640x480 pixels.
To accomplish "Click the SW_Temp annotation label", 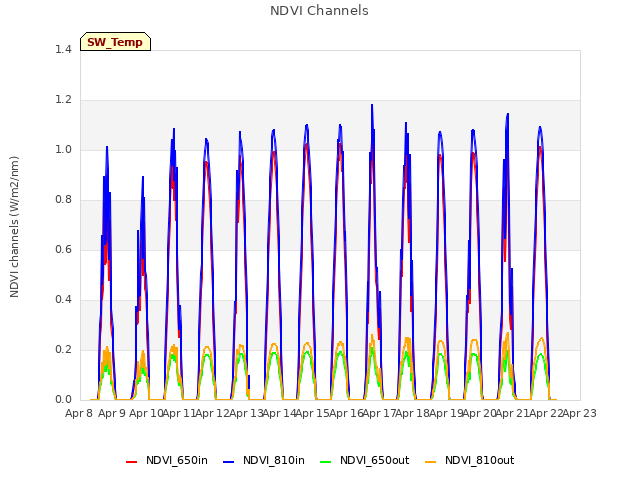I will tap(115, 42).
